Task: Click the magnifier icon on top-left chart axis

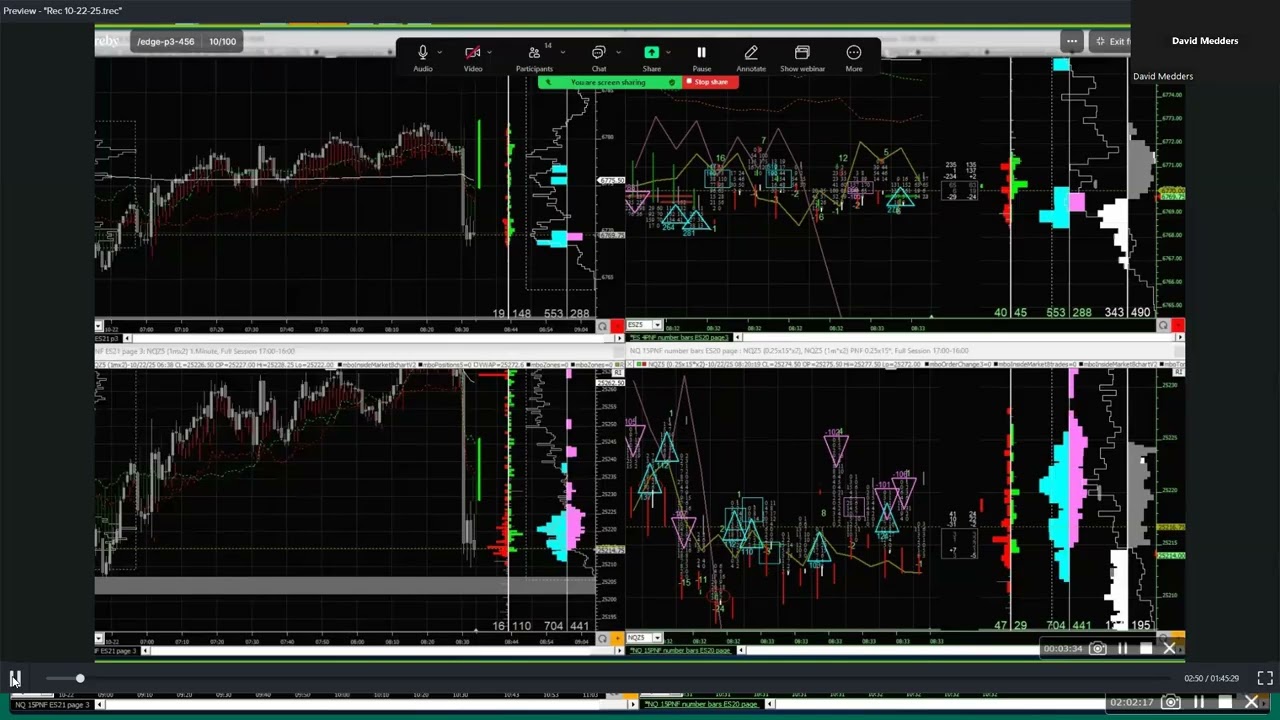Action: [x=602, y=327]
